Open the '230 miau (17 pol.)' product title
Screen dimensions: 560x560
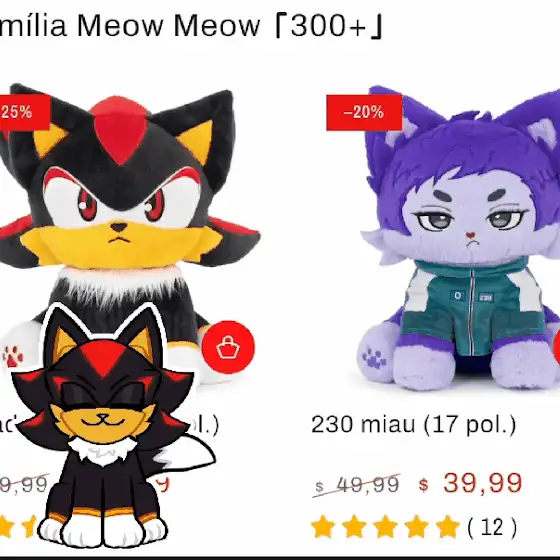click(x=414, y=425)
